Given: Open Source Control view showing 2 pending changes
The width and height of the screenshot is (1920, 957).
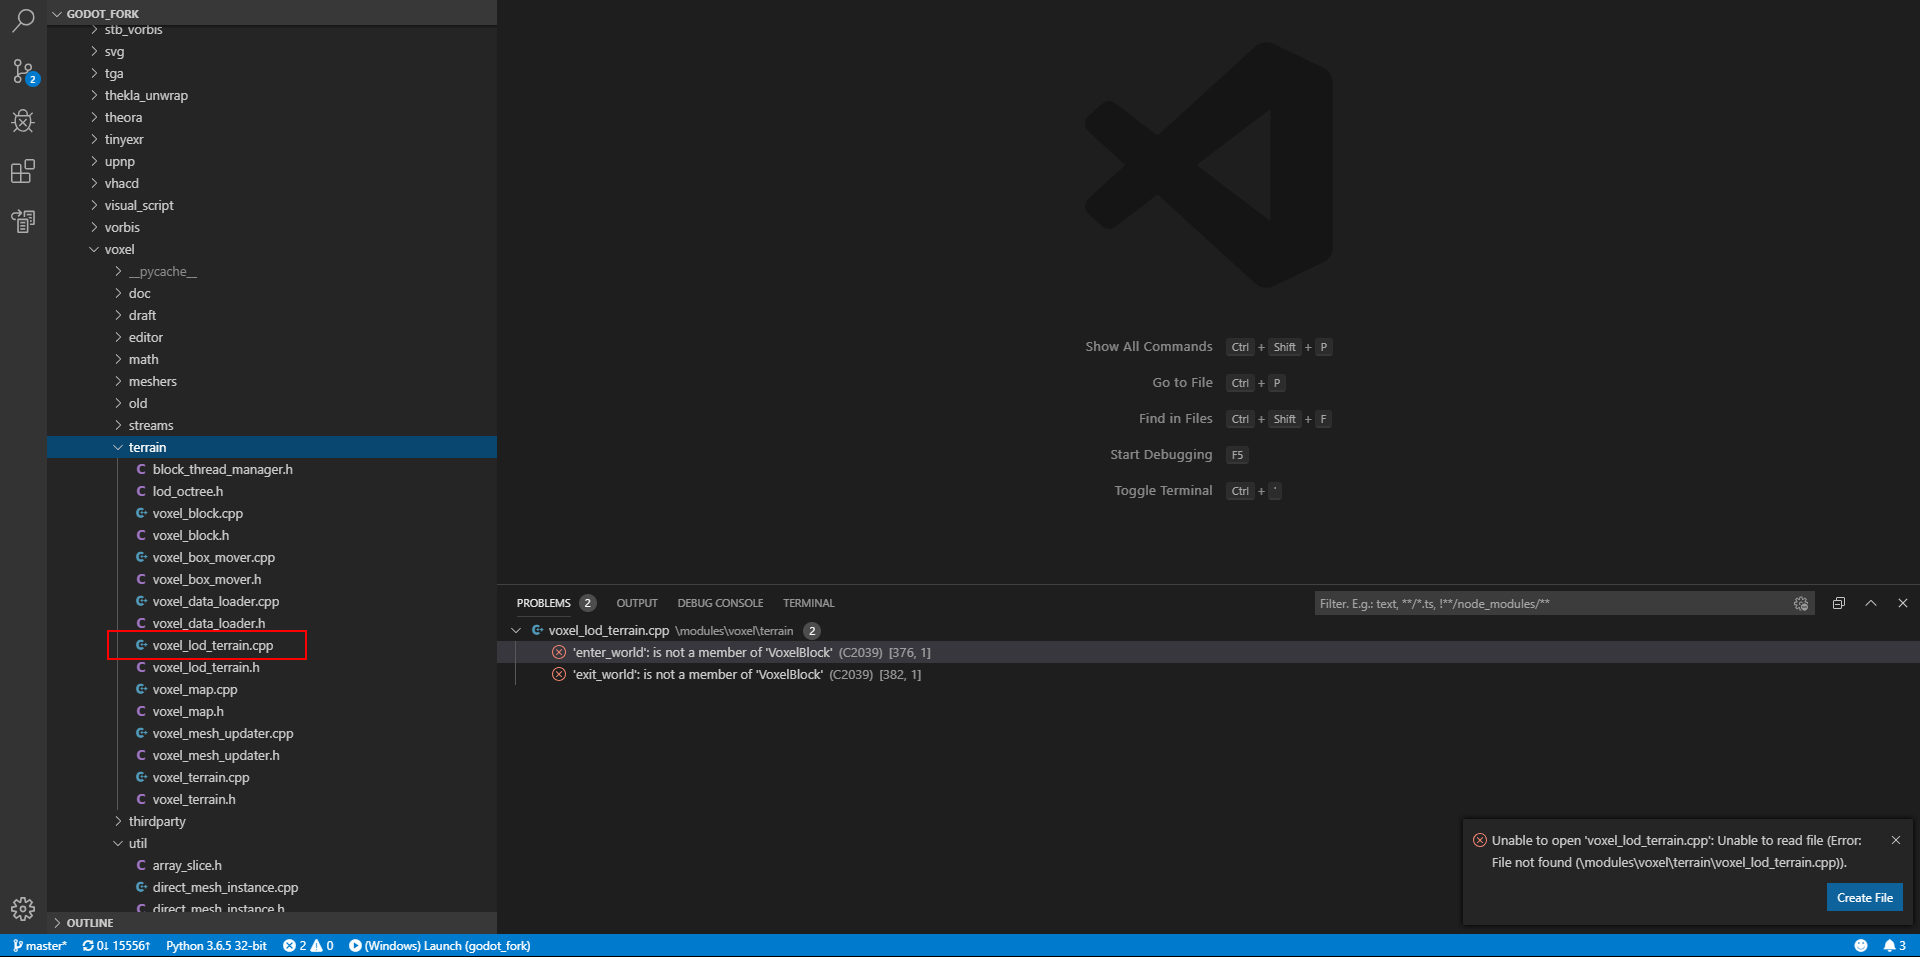Looking at the screenshot, I should [x=22, y=70].
